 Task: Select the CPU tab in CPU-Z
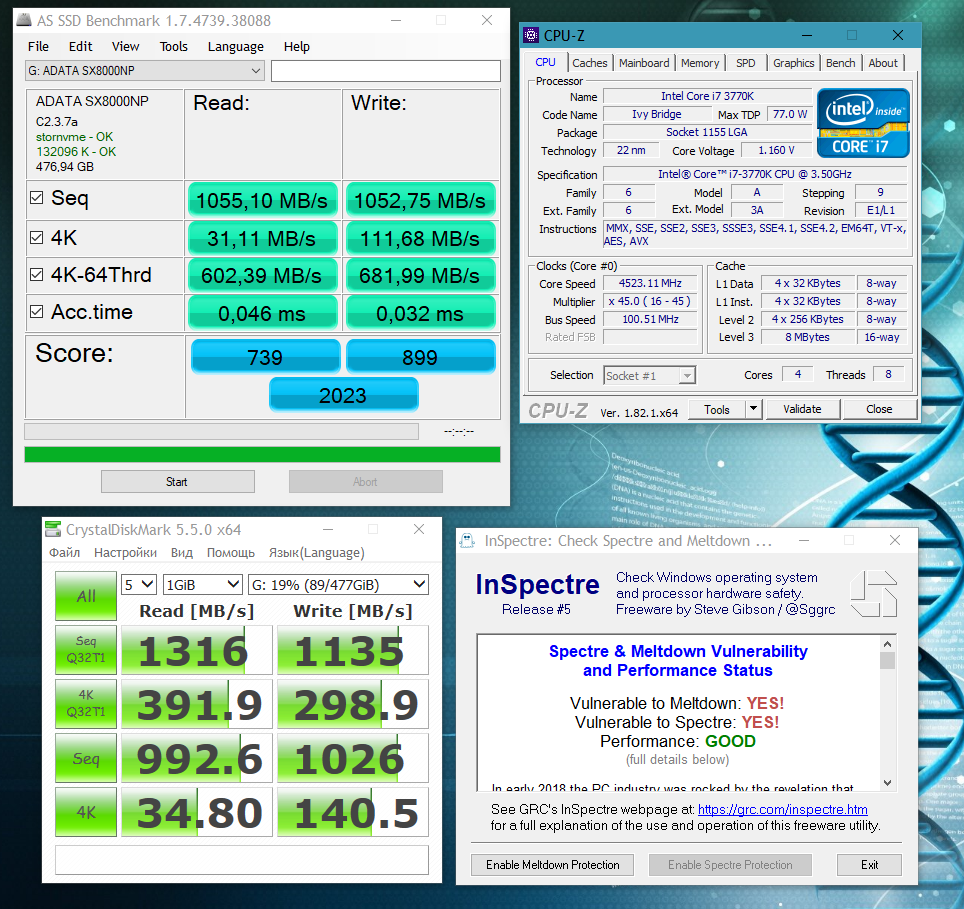[x=545, y=62]
